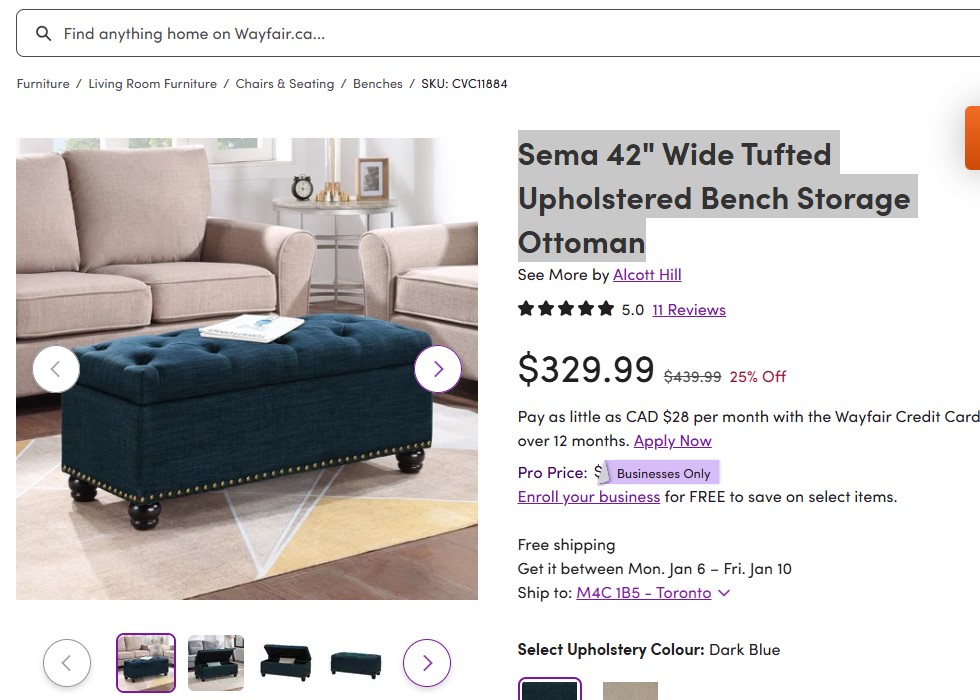Open M4C 1B5 - Toronto location selector
980x700 pixels.
(x=644, y=592)
